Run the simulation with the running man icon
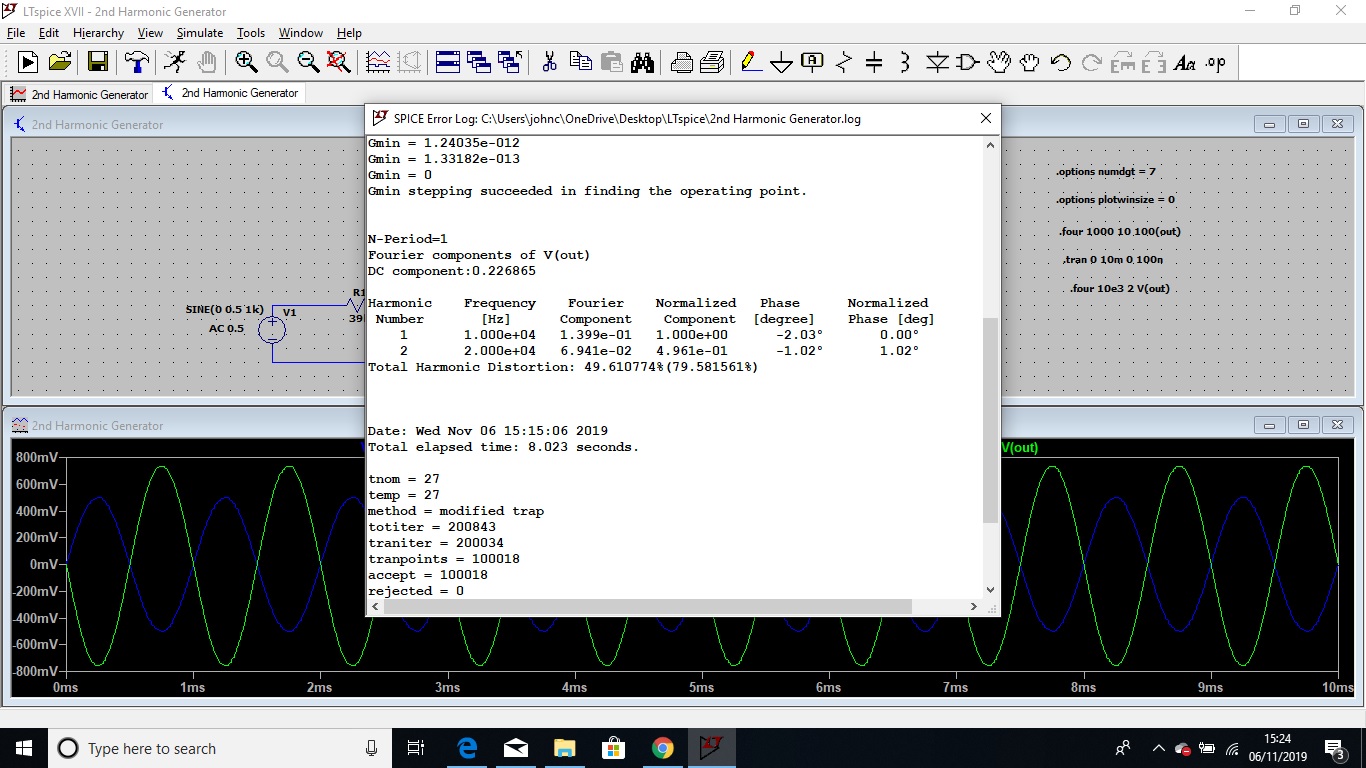 tap(175, 62)
